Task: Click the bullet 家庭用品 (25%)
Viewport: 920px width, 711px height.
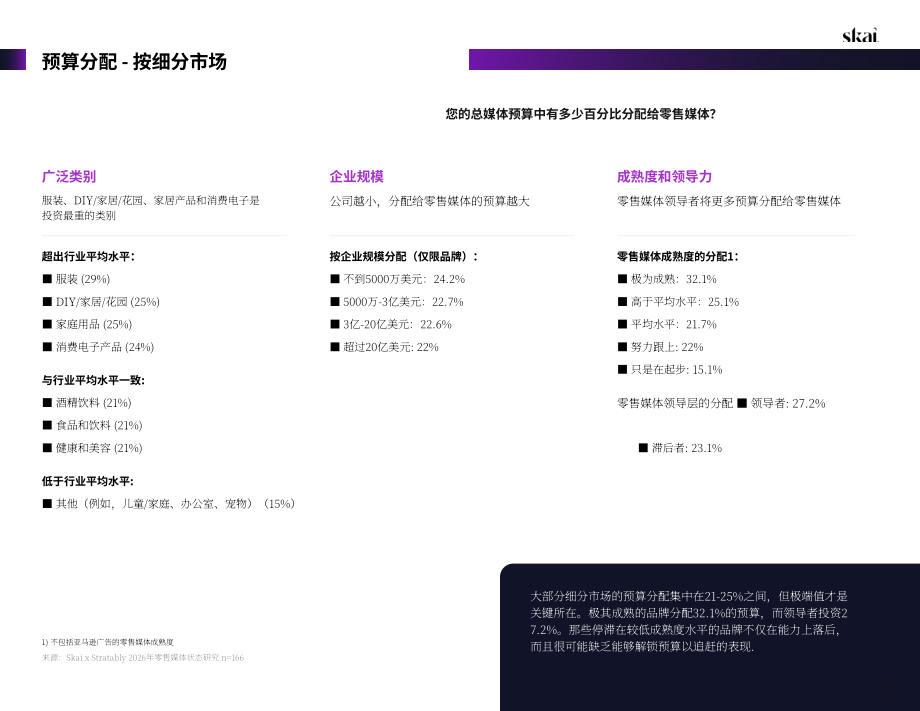Action: tap(87, 324)
